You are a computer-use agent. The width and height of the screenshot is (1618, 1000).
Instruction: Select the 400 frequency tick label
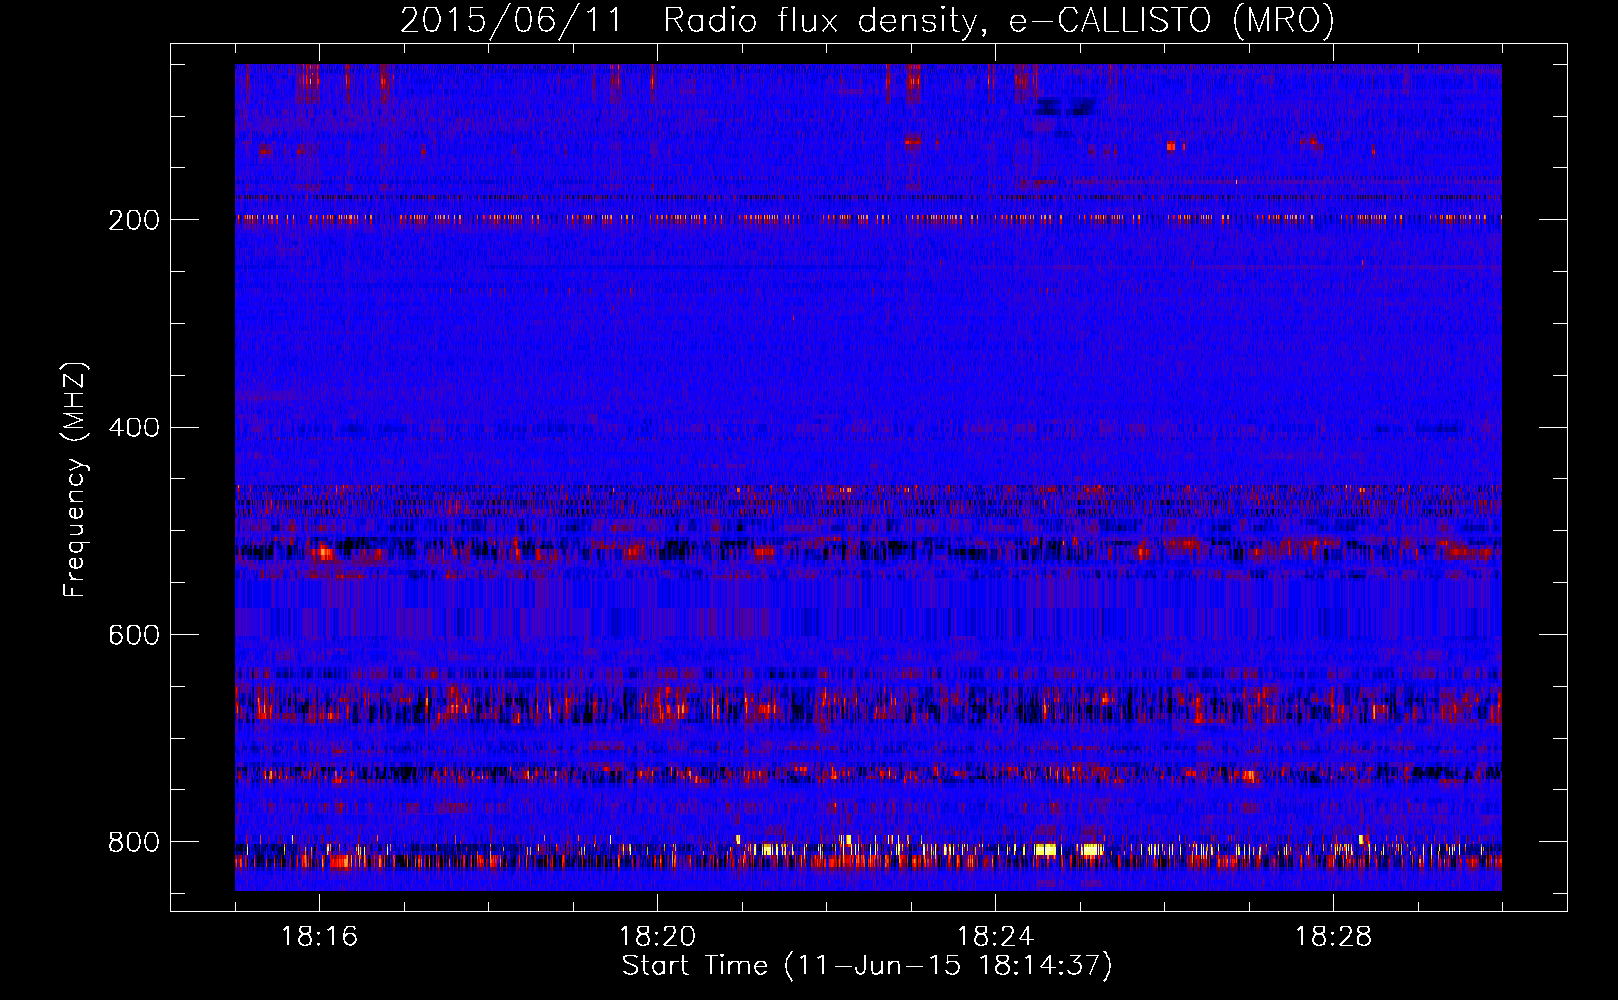[x=134, y=428]
